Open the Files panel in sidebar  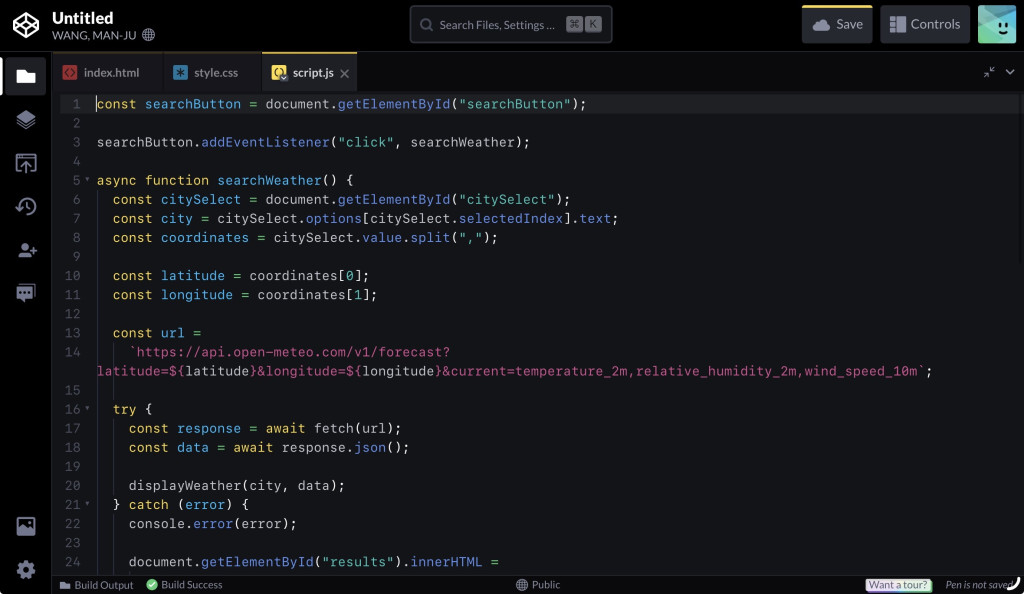[x=25, y=76]
